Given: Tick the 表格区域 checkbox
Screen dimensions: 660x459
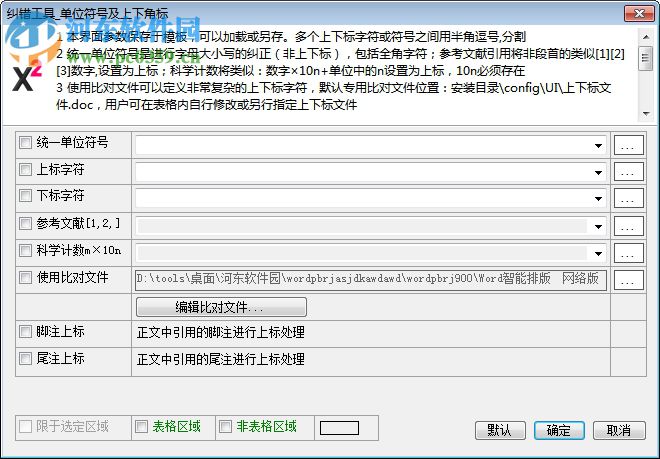Looking at the screenshot, I should pos(141,427).
